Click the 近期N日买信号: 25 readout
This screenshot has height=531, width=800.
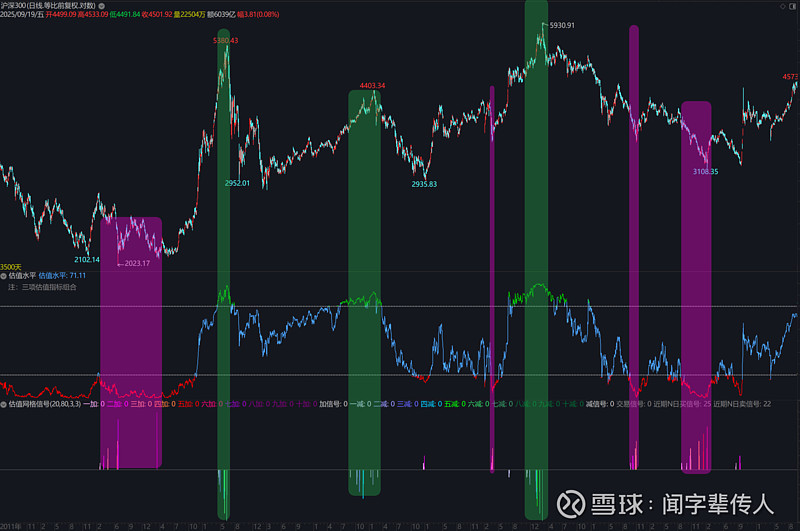pyautogui.click(x=682, y=404)
